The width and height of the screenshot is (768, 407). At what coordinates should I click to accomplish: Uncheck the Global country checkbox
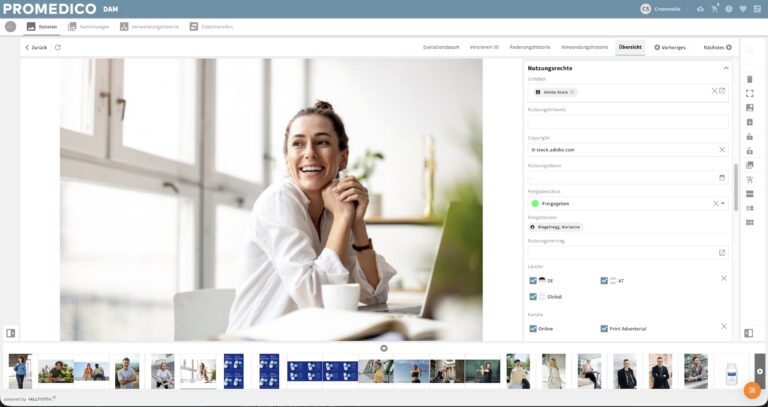pyautogui.click(x=533, y=297)
